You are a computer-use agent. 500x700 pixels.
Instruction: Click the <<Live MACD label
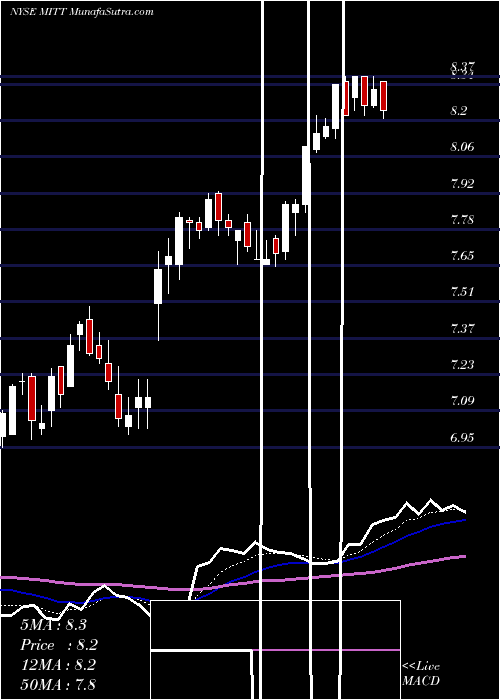coord(421,674)
